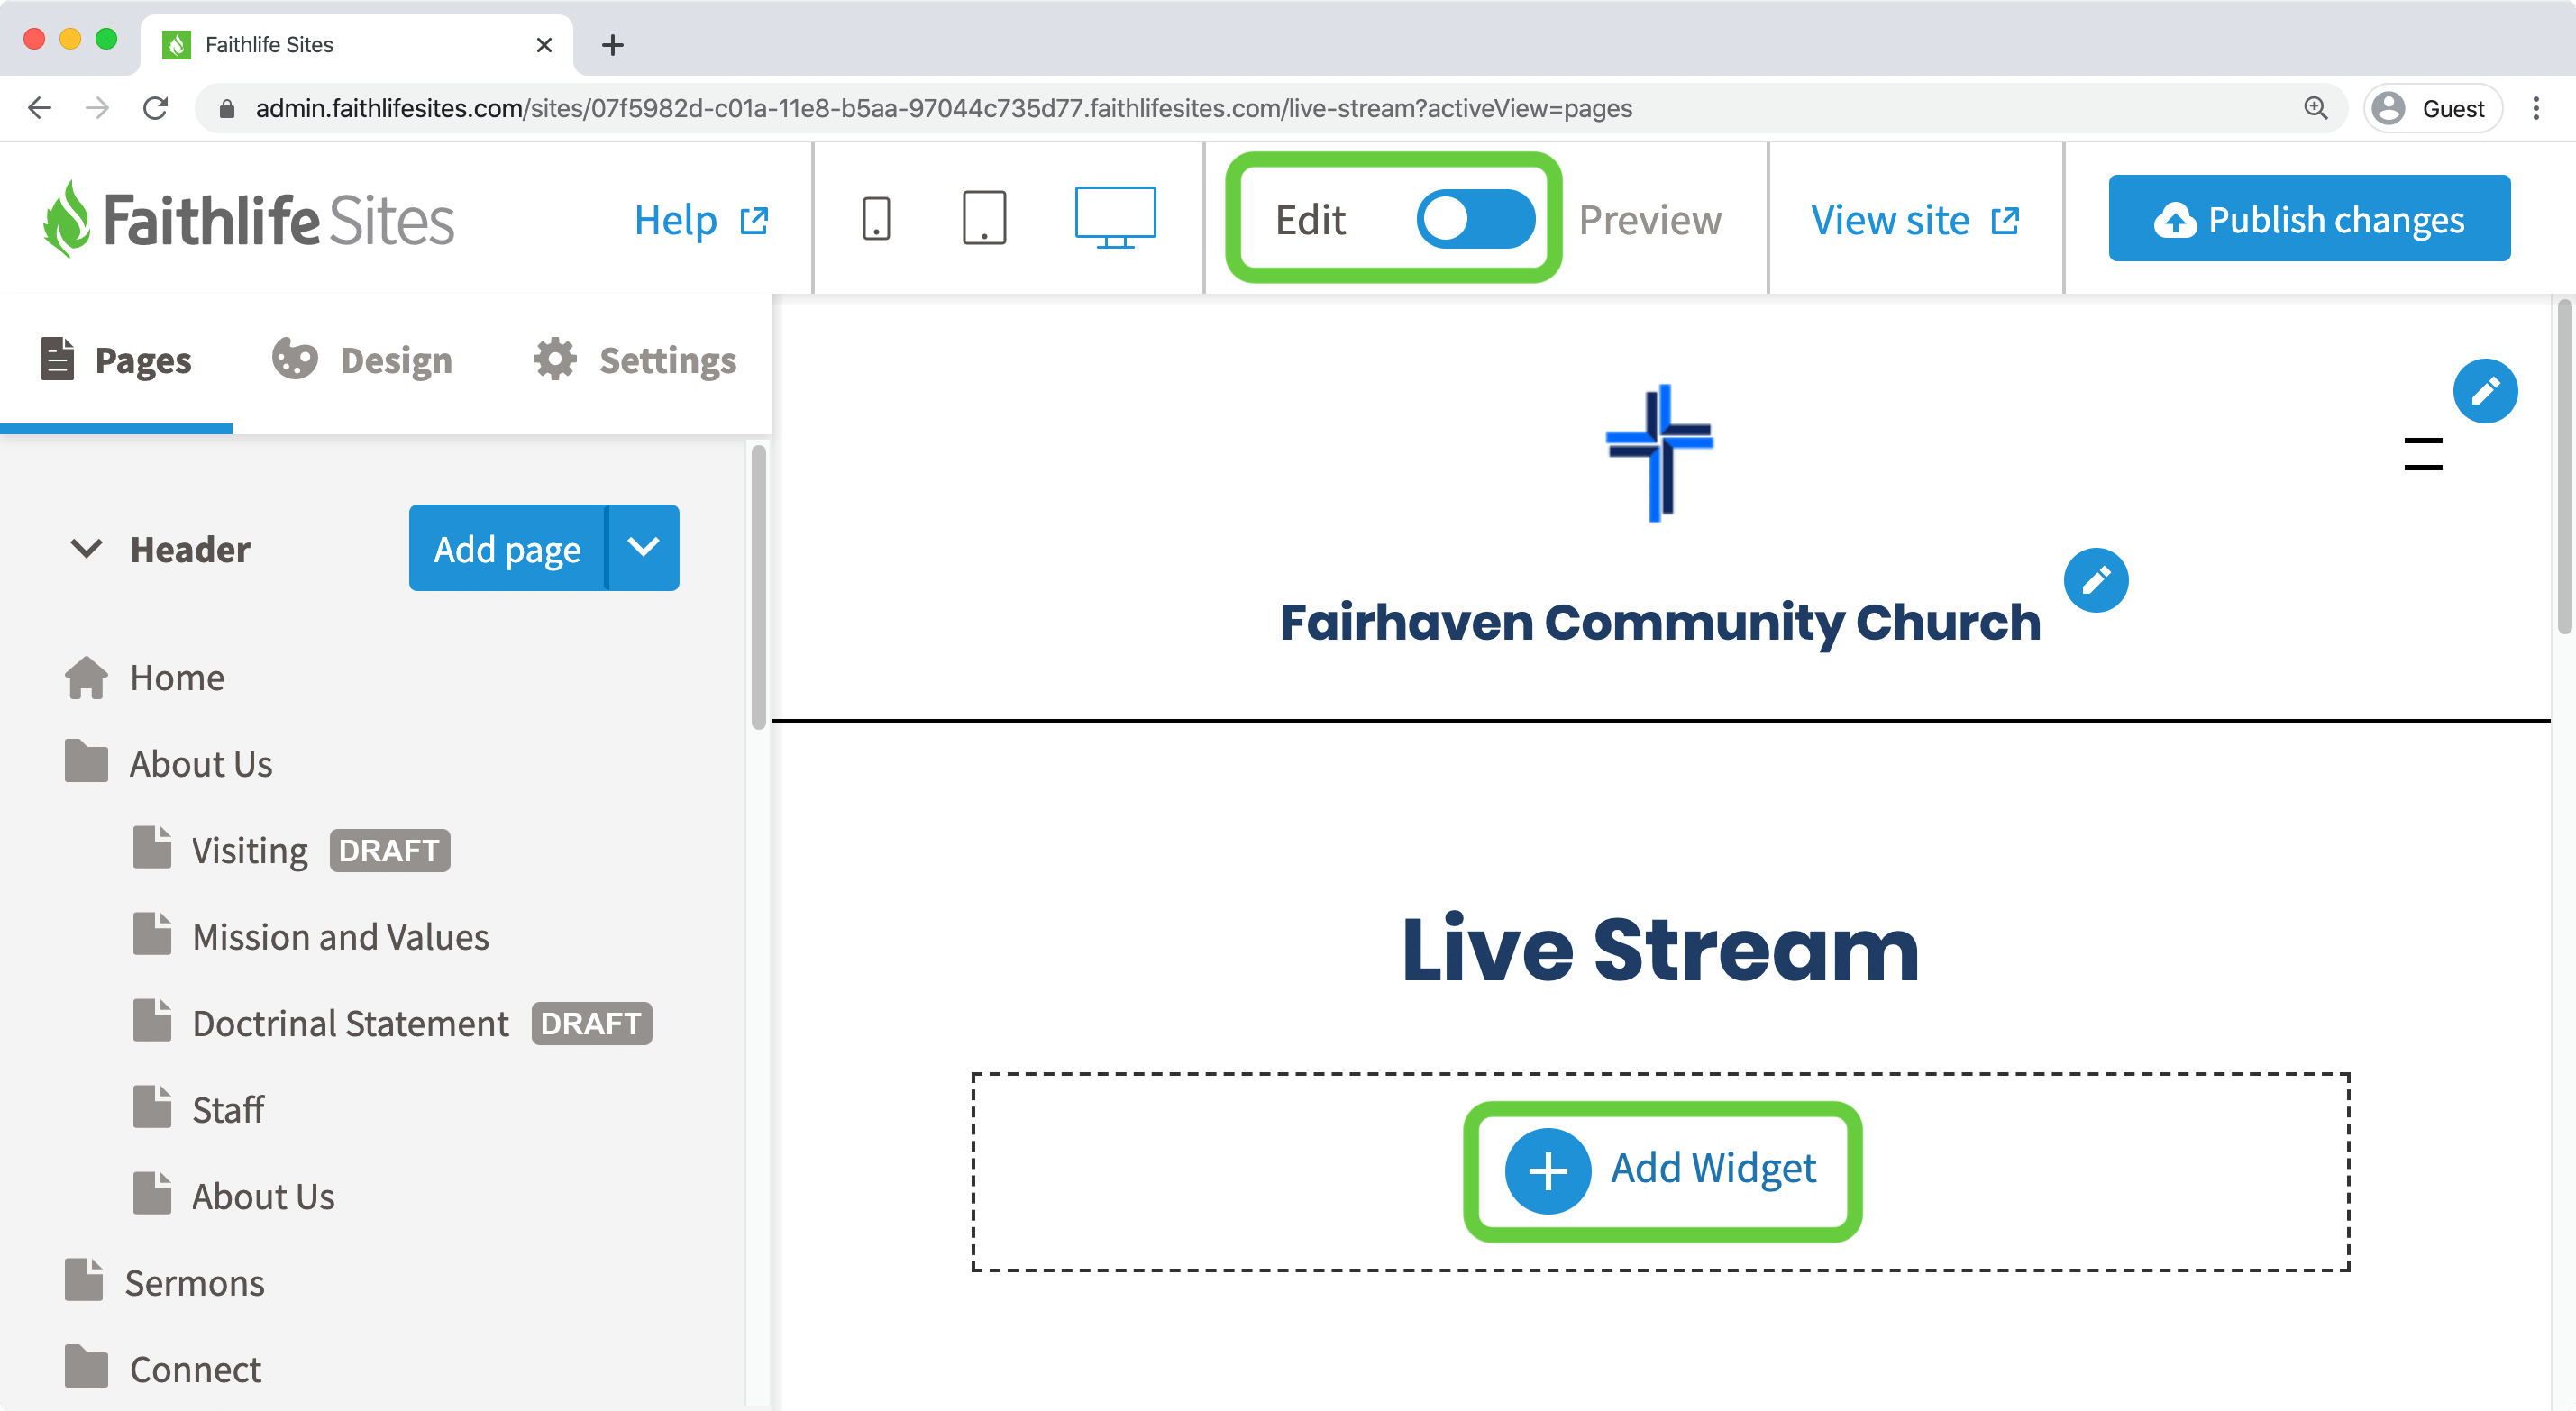Switch to tablet preview icon
The height and width of the screenshot is (1411, 2576).
tap(984, 218)
